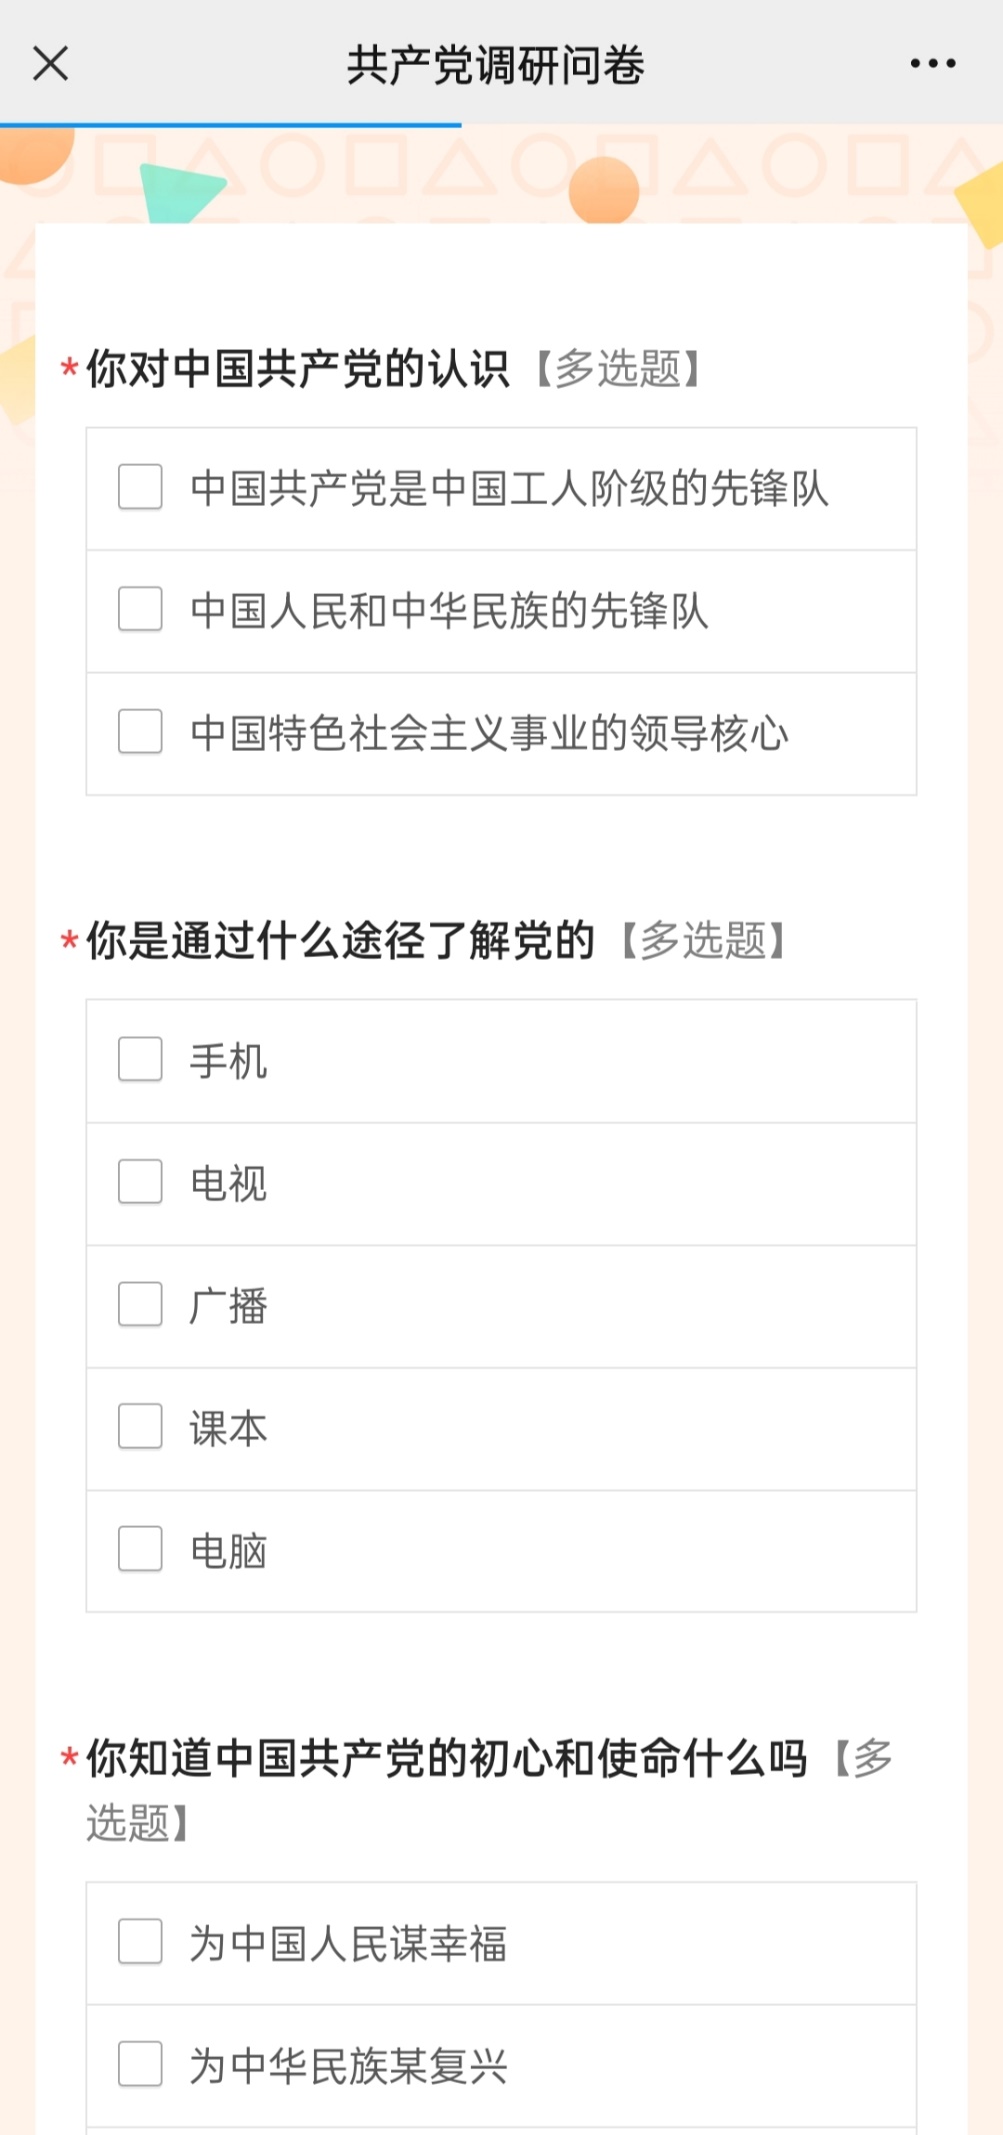Image resolution: width=1003 pixels, height=2135 pixels.
Task: Close the survey page with X icon
Action: pyautogui.click(x=50, y=64)
